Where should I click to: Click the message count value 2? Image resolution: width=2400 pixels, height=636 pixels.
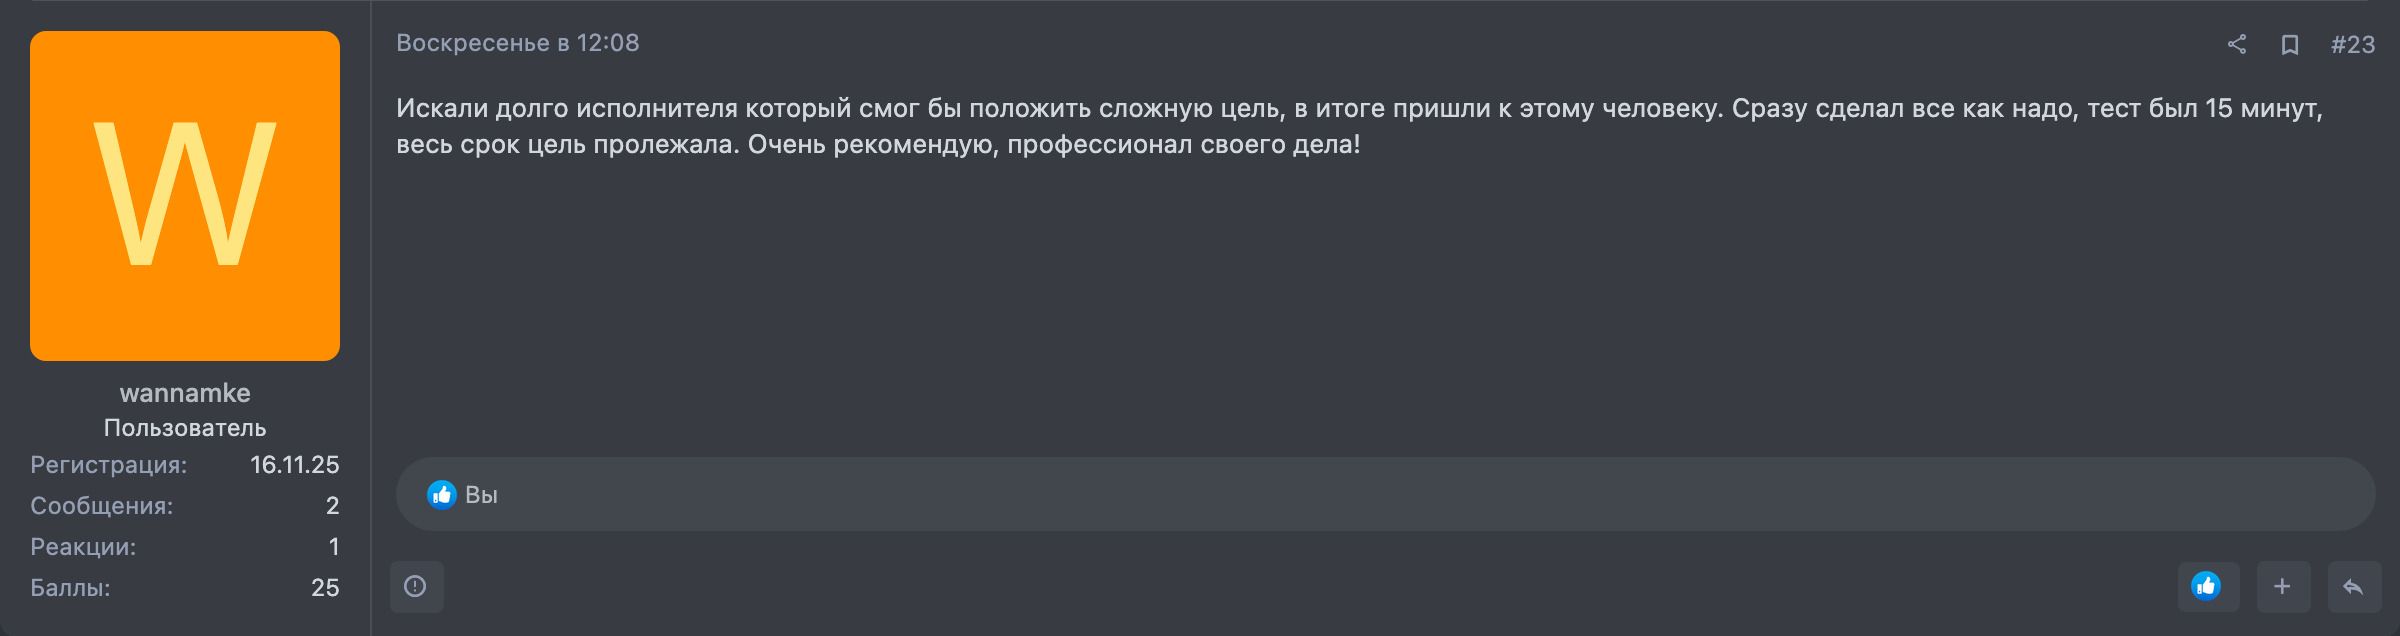pyautogui.click(x=331, y=506)
